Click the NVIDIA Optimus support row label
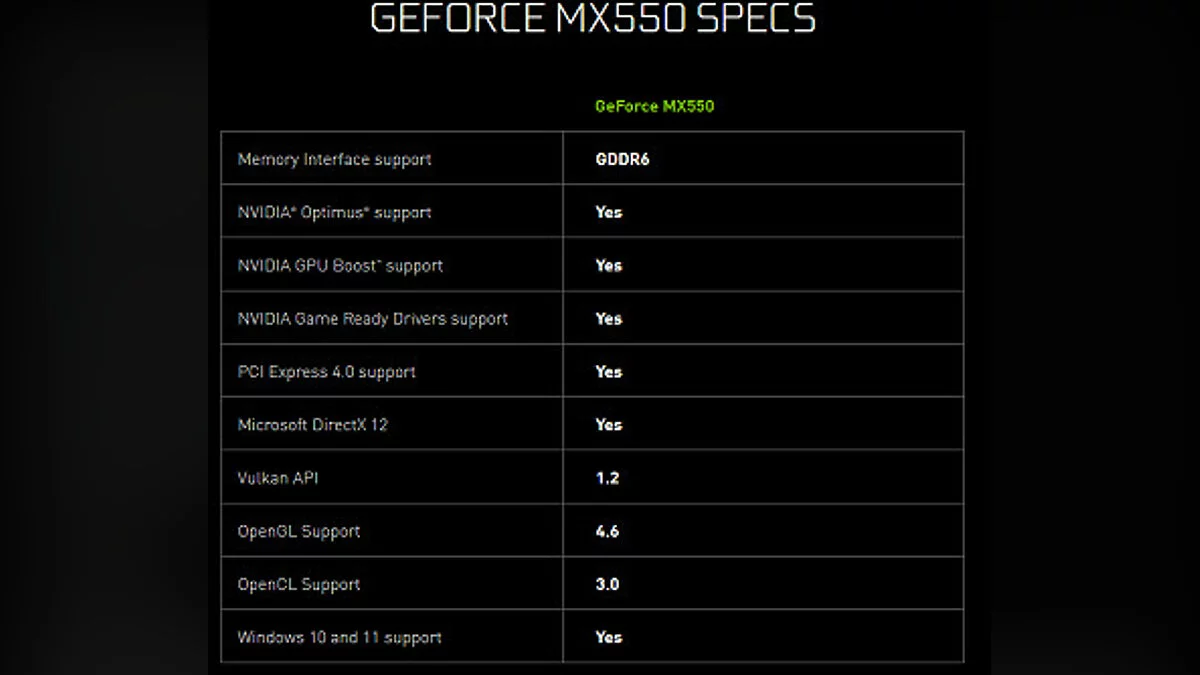1200x675 pixels. coord(334,212)
